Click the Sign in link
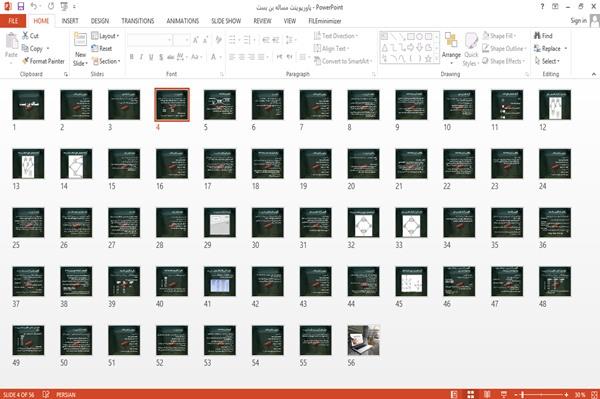Viewport: 600px width, 399px height. pos(578,20)
